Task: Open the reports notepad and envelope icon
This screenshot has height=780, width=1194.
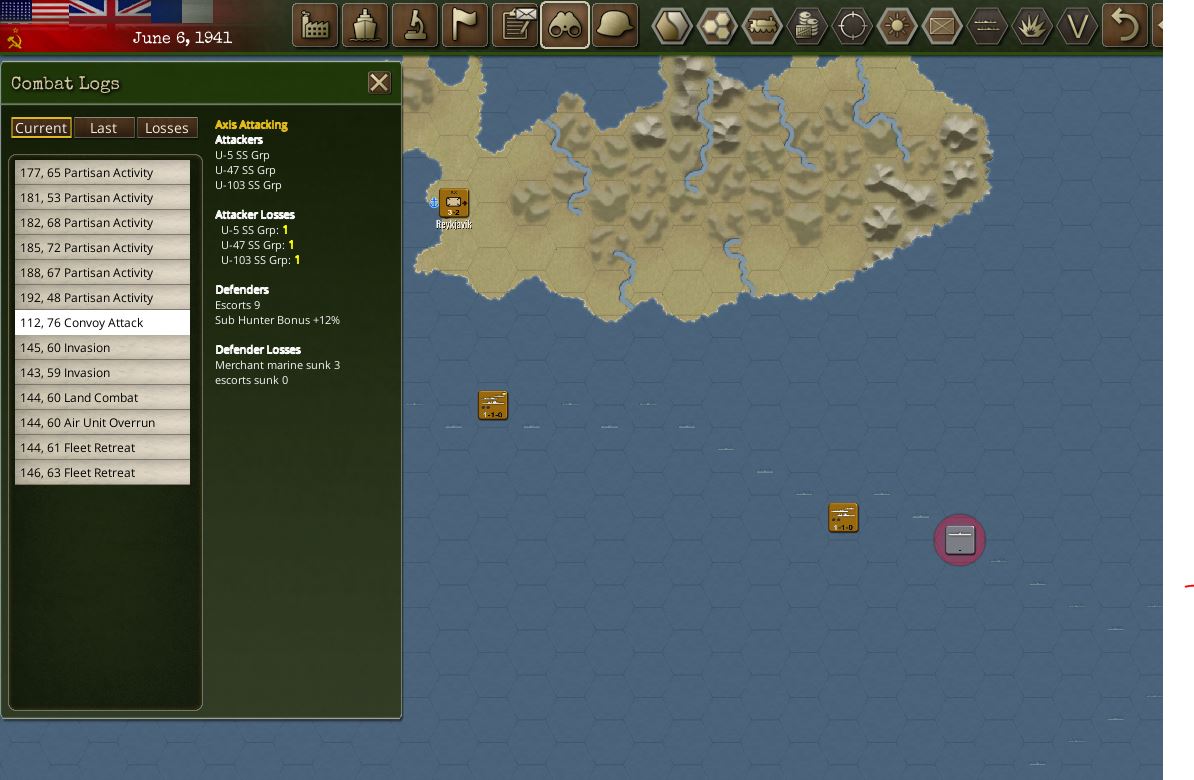Action: (515, 25)
